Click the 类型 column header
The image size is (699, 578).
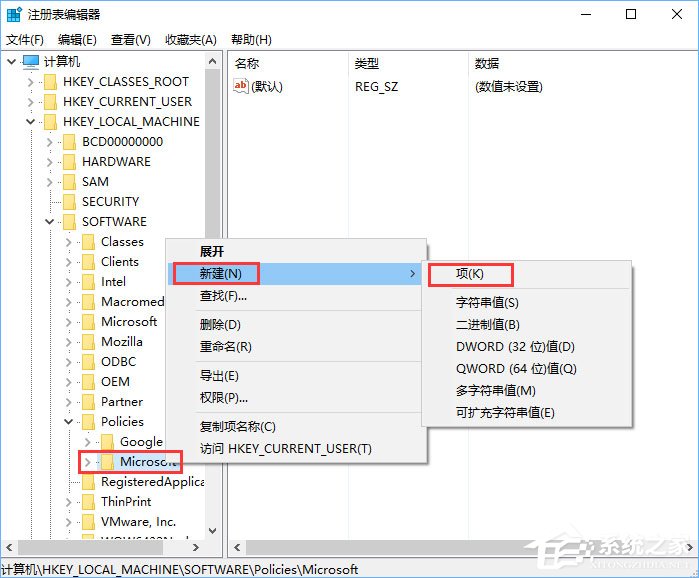click(x=409, y=63)
